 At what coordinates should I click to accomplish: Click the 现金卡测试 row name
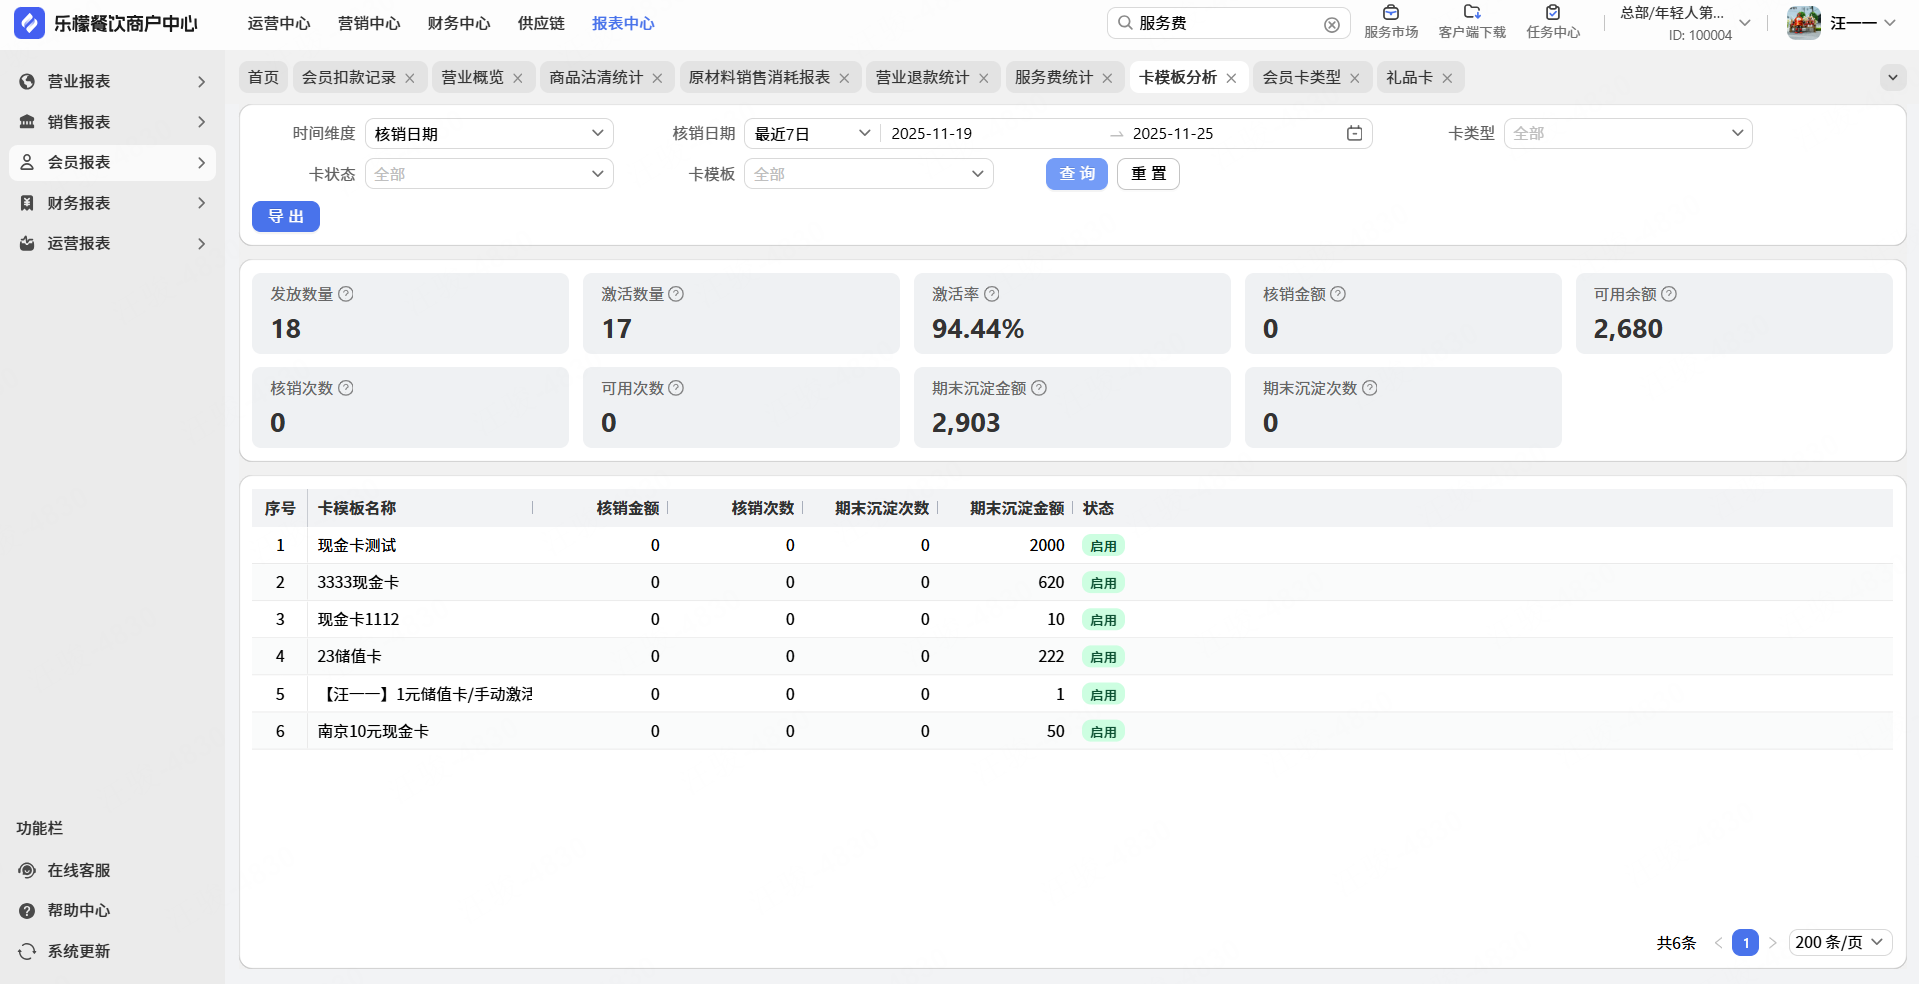[x=357, y=545]
